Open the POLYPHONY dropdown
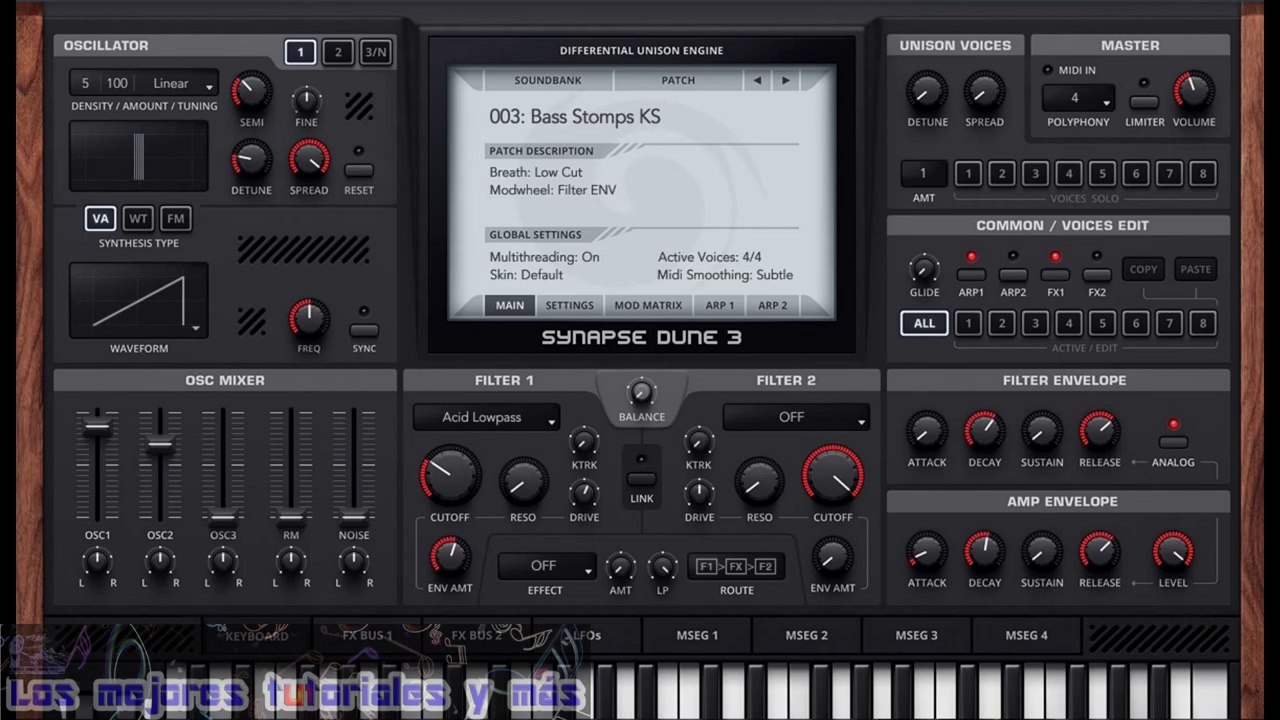 [1078, 98]
